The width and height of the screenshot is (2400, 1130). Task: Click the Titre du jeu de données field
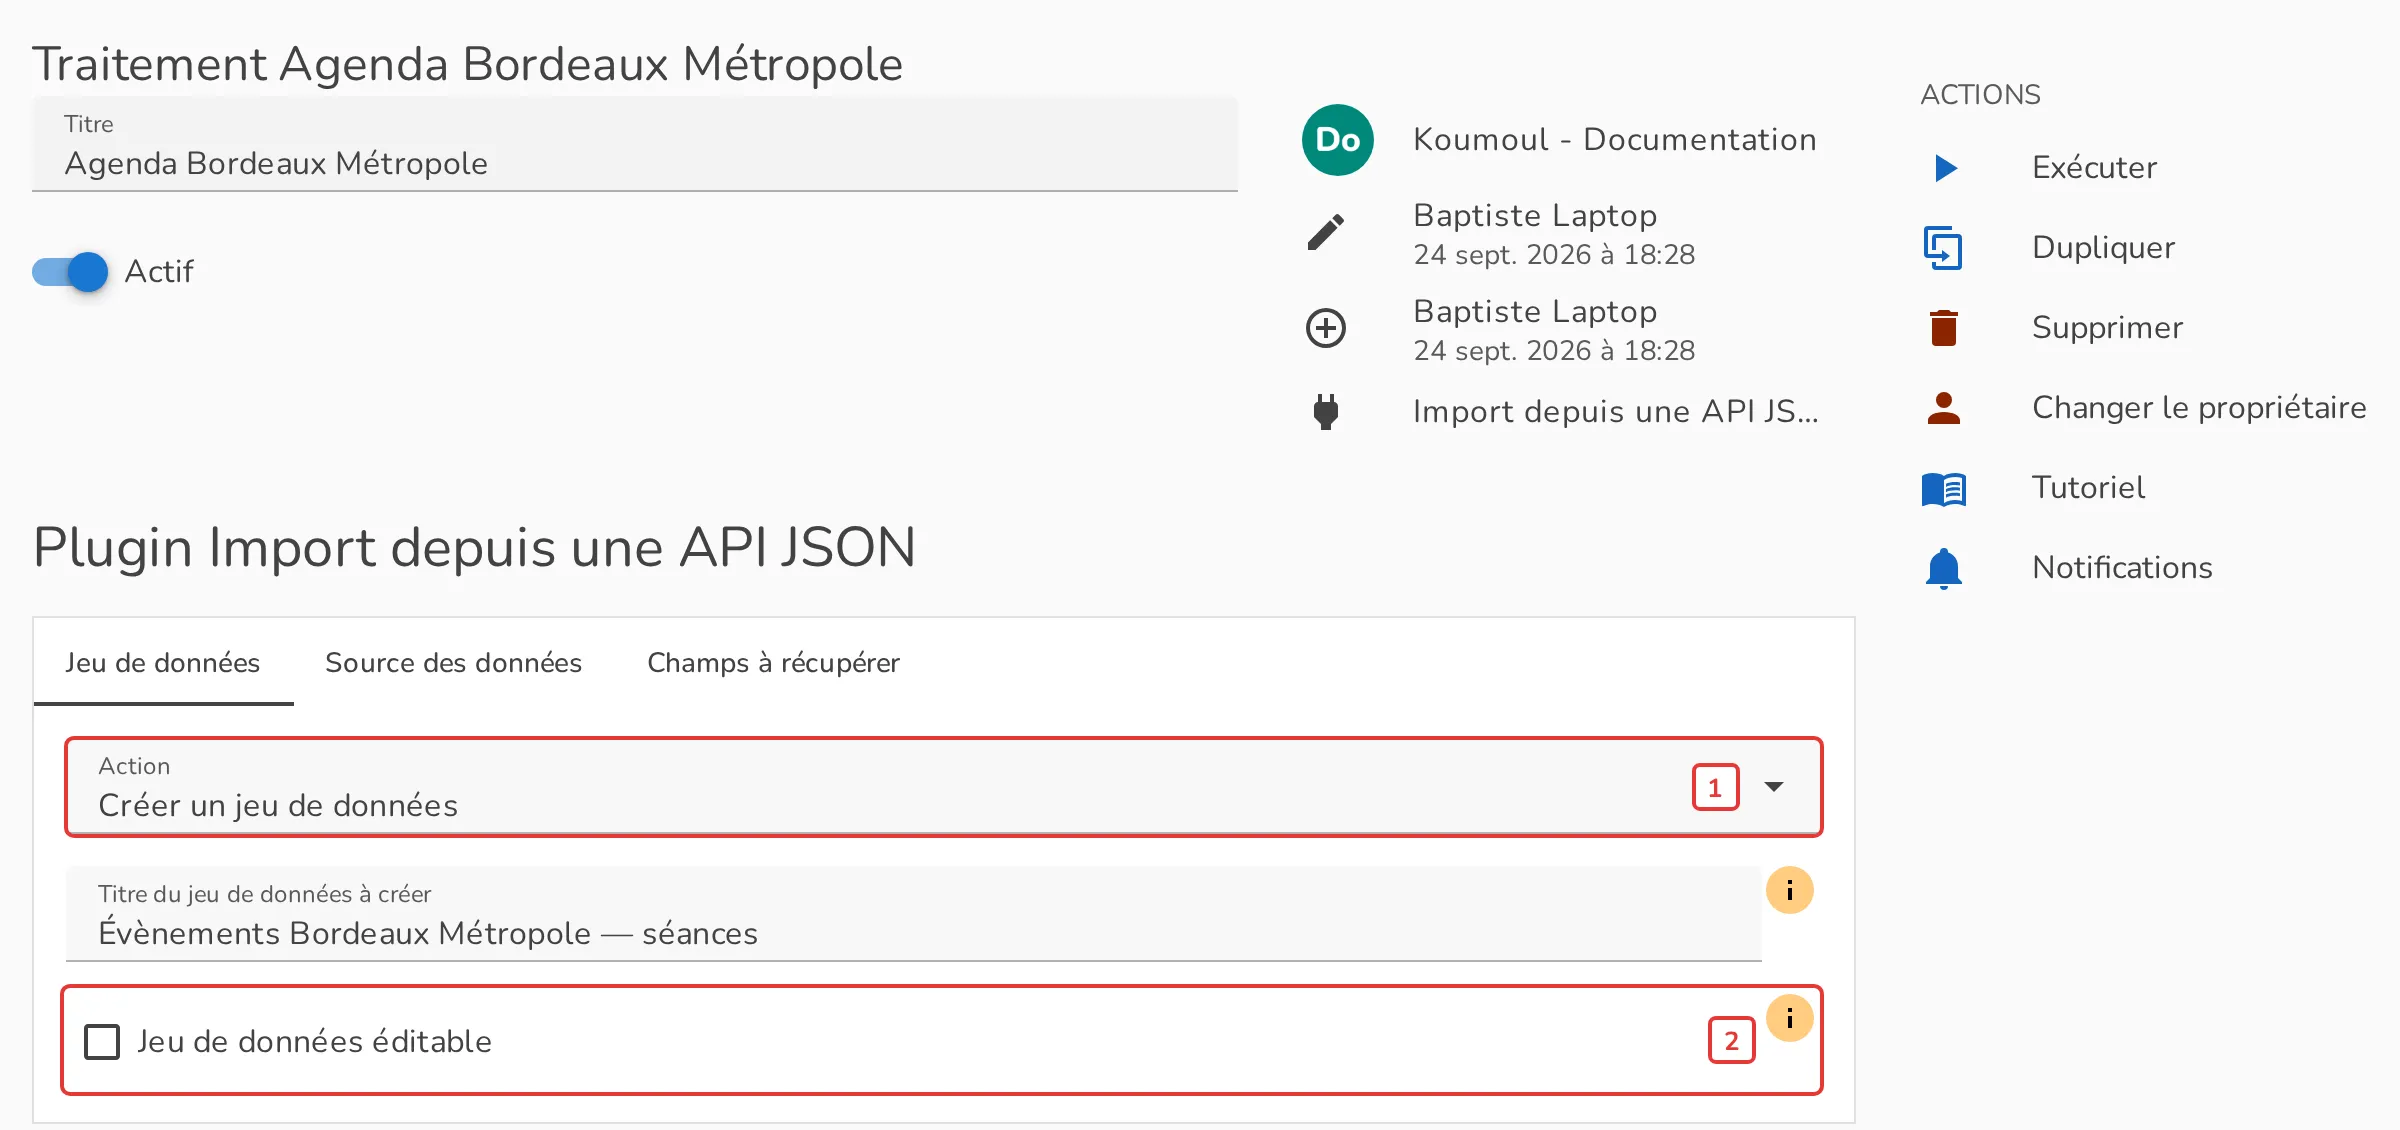(x=913, y=914)
